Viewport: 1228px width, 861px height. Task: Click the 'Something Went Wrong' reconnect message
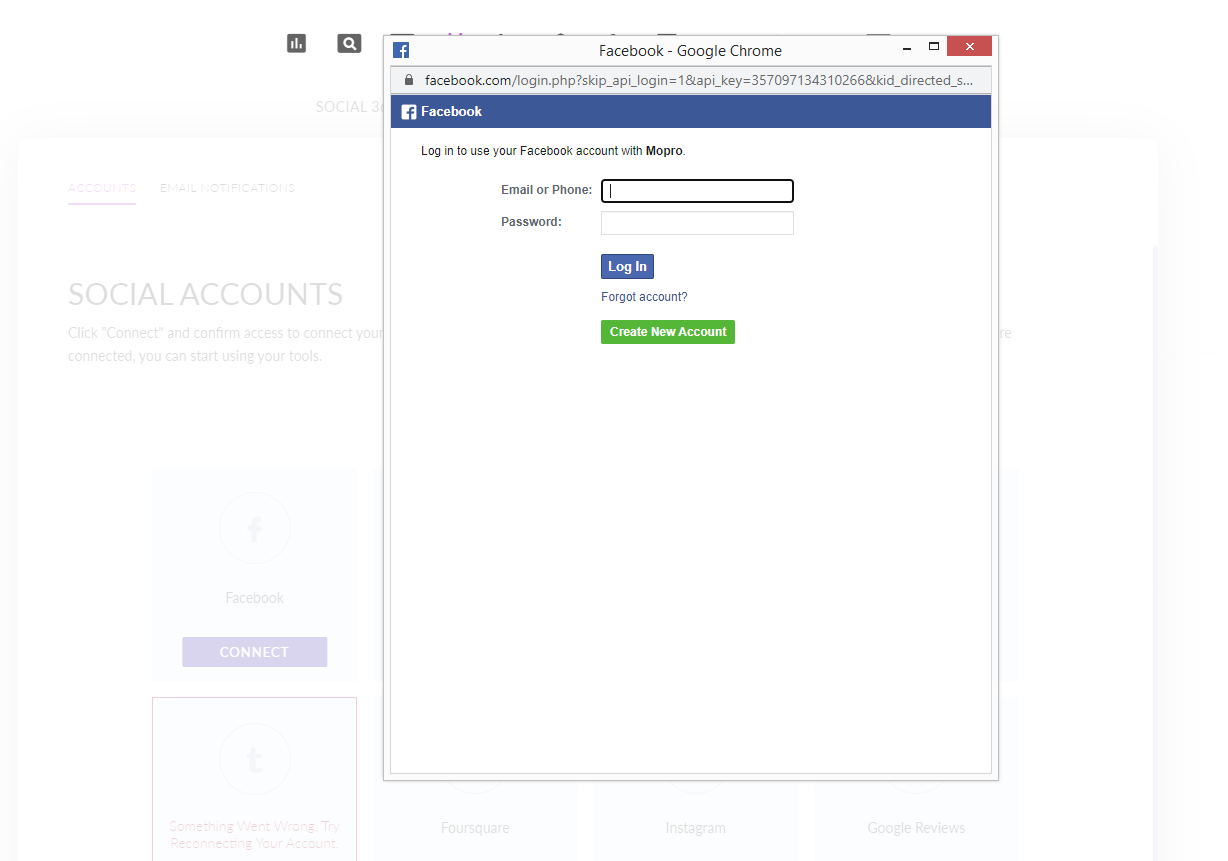254,835
